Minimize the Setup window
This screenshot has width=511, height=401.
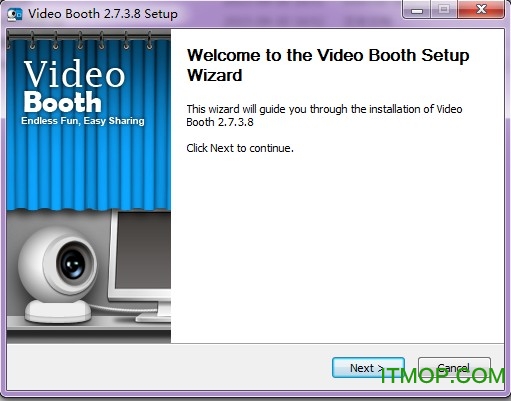[x=417, y=10]
